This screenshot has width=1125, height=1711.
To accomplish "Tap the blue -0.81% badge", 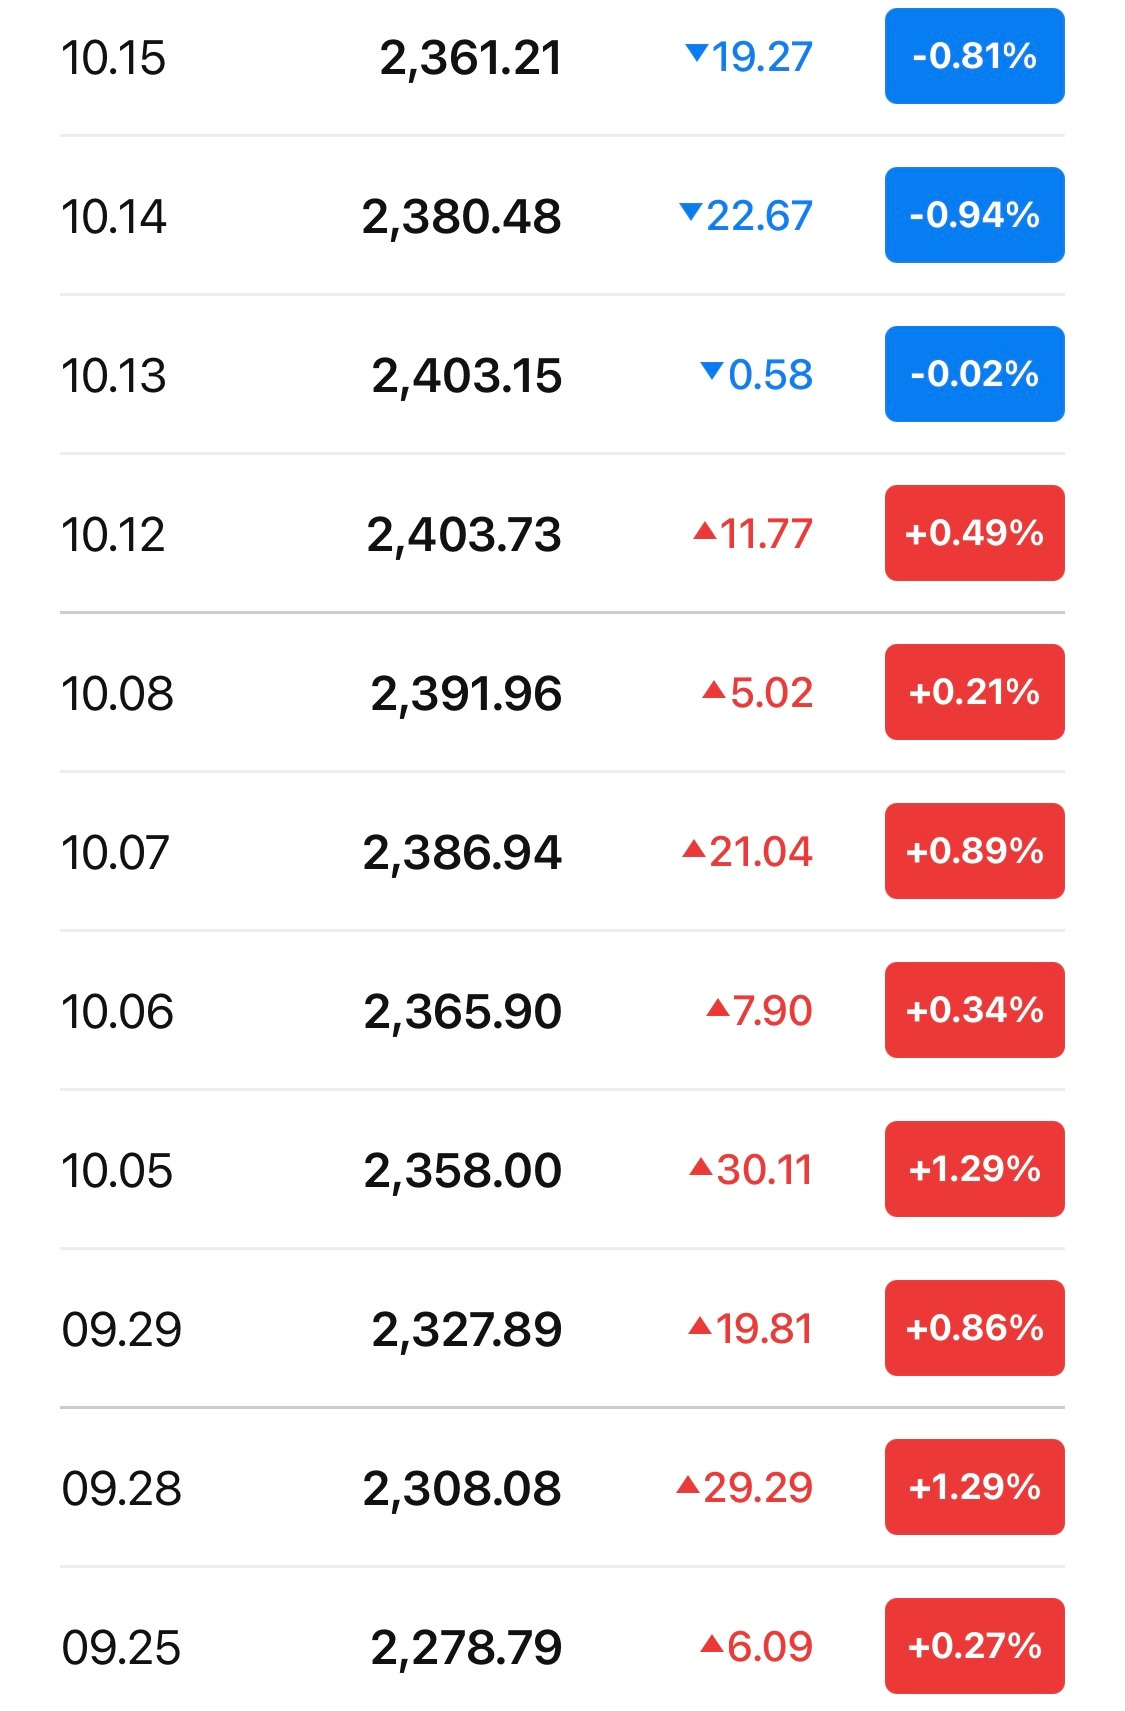I will 974,56.
